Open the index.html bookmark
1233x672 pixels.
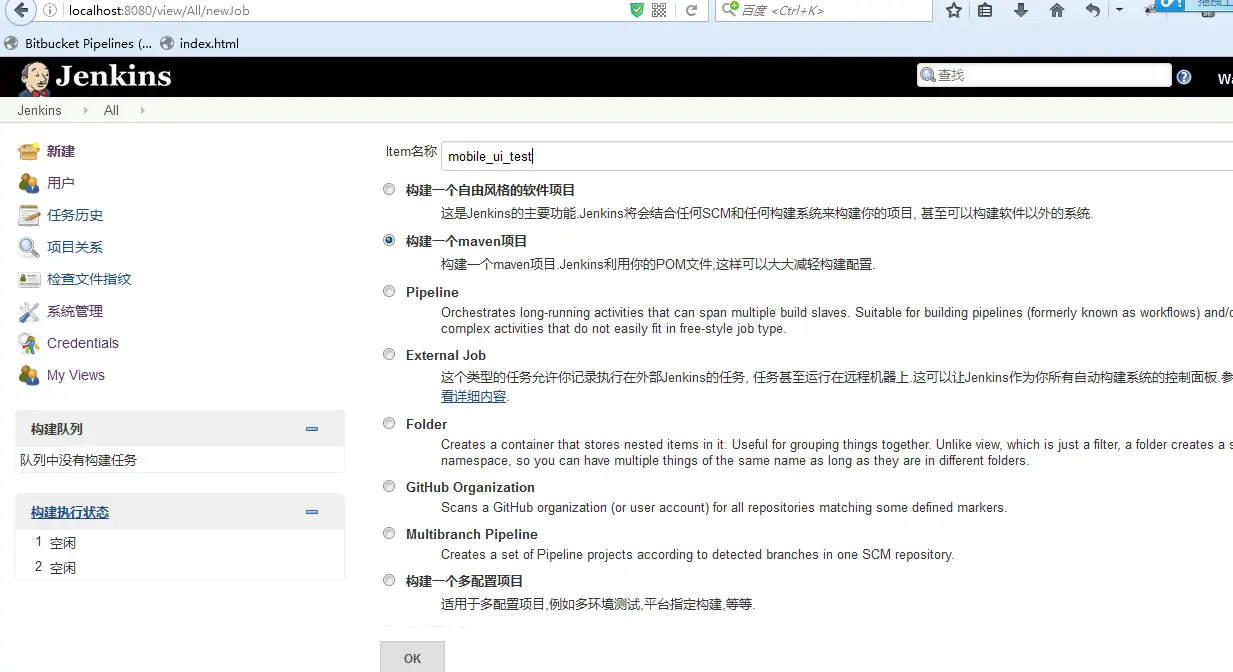point(199,44)
